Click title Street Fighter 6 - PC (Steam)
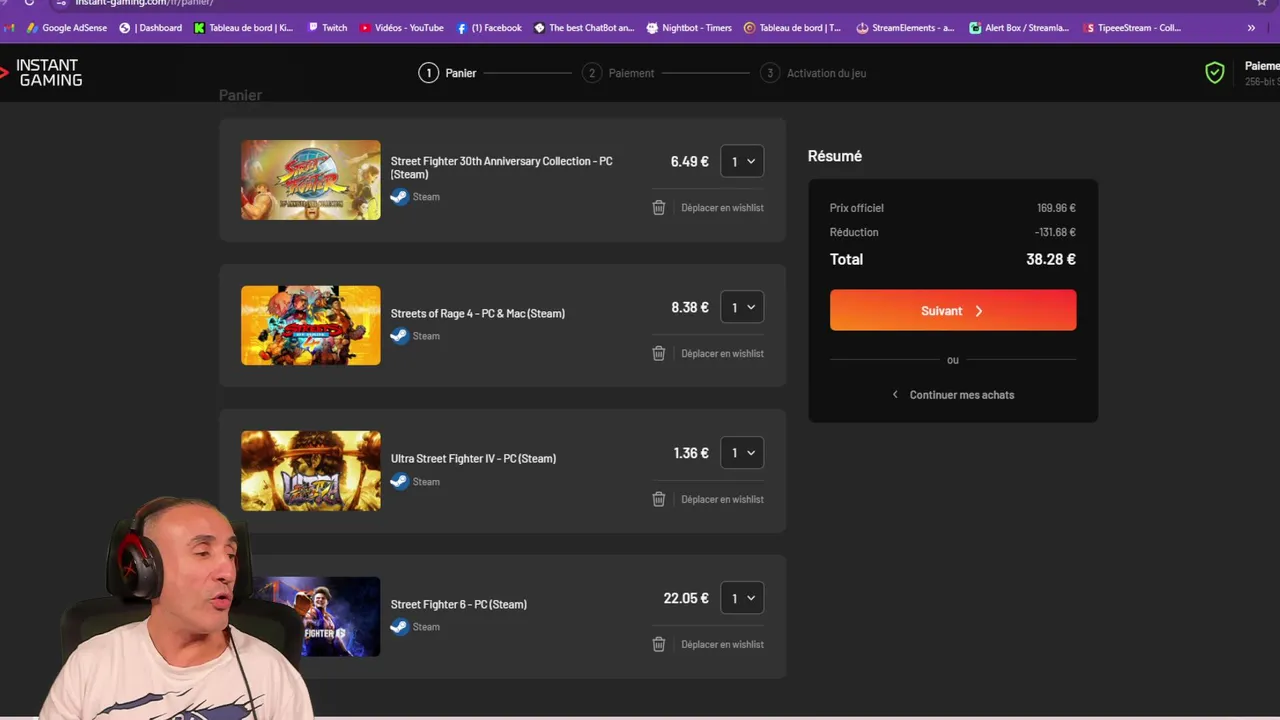The image size is (1280, 720). [x=458, y=604]
